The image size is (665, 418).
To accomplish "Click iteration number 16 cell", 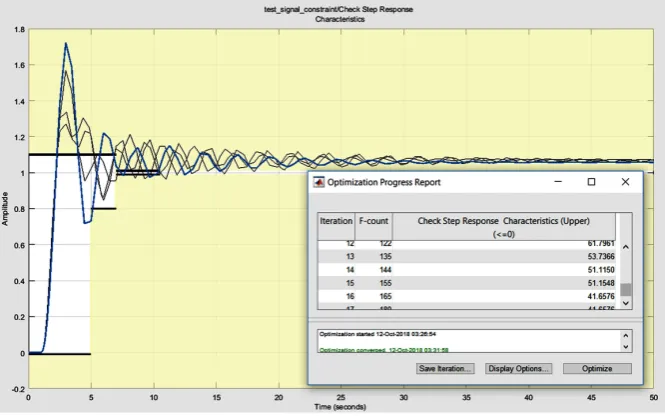I will (350, 296).
